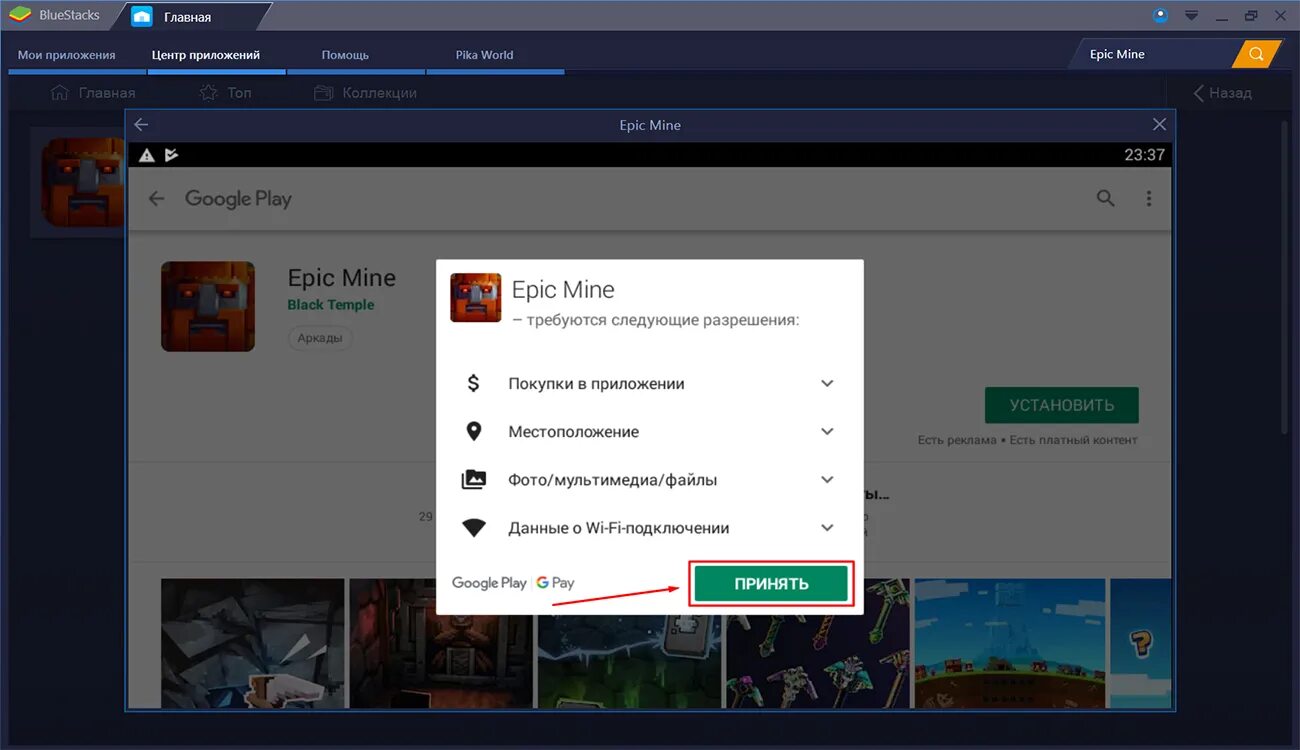Click the home icon in Главная tab

click(142, 16)
